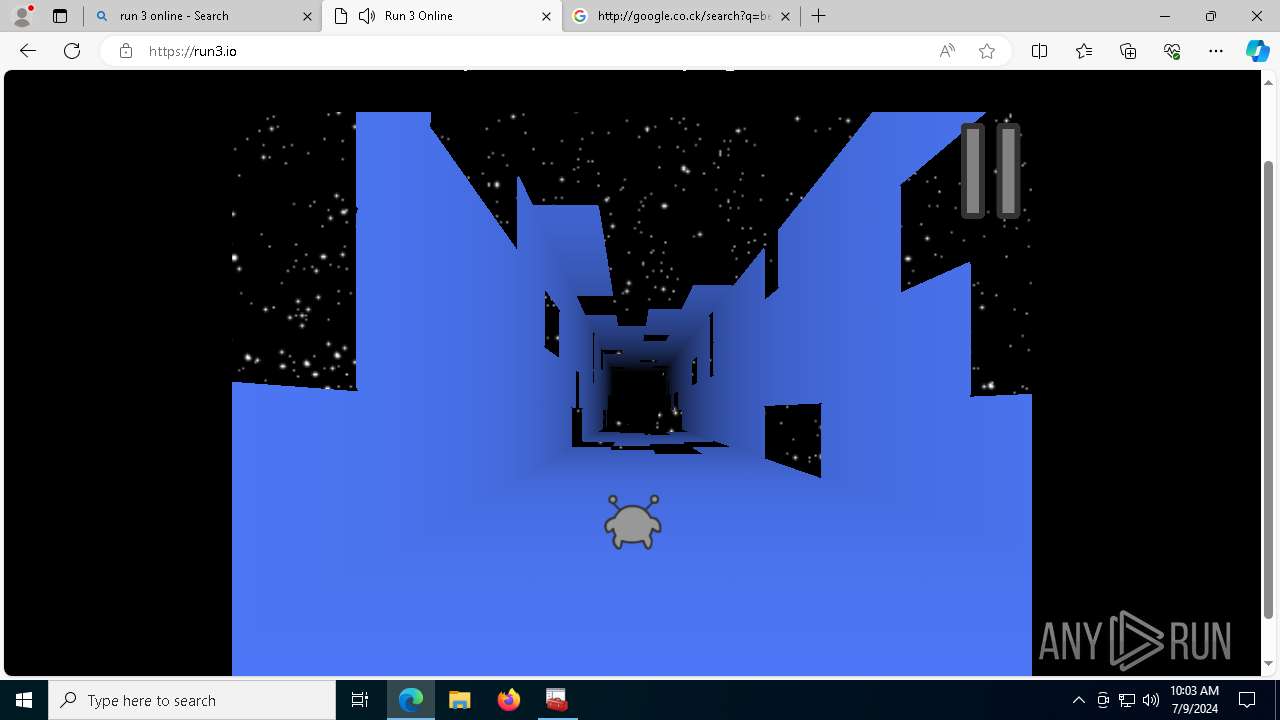1280x720 pixels.
Task: Click the taskbar search box
Action: click(x=192, y=700)
